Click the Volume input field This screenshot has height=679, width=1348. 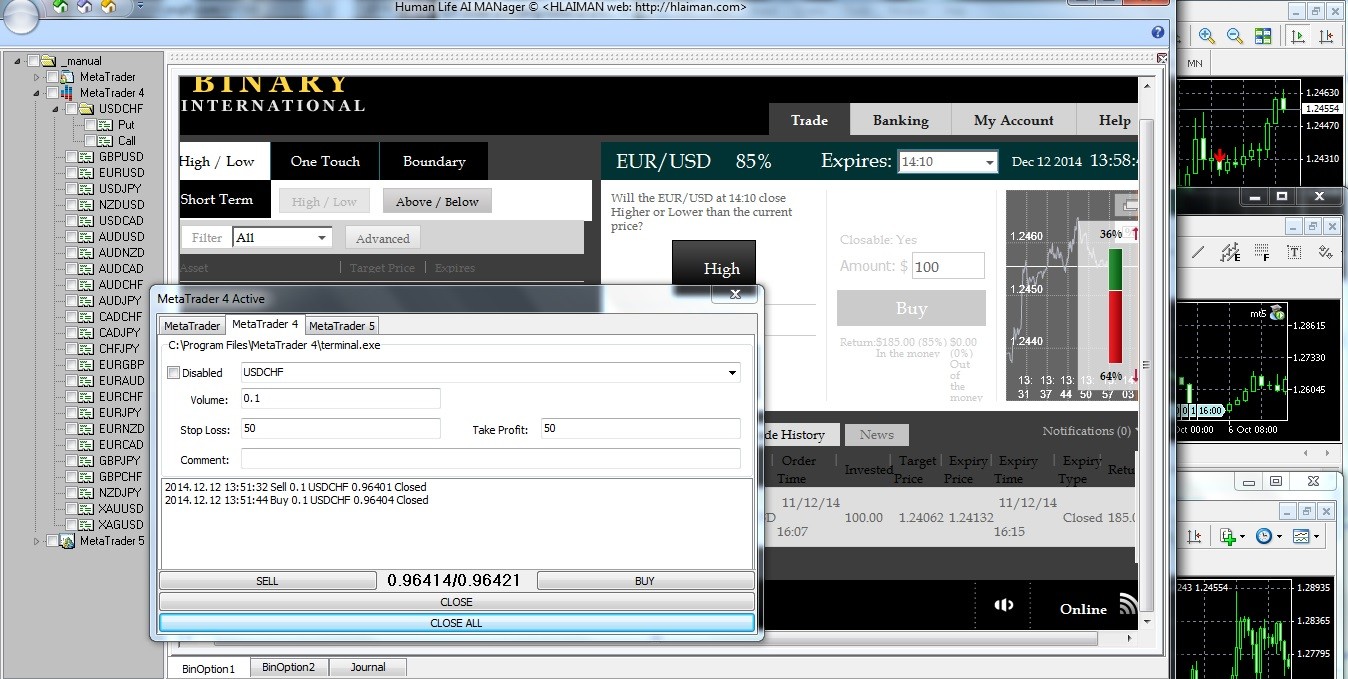[x=341, y=399]
